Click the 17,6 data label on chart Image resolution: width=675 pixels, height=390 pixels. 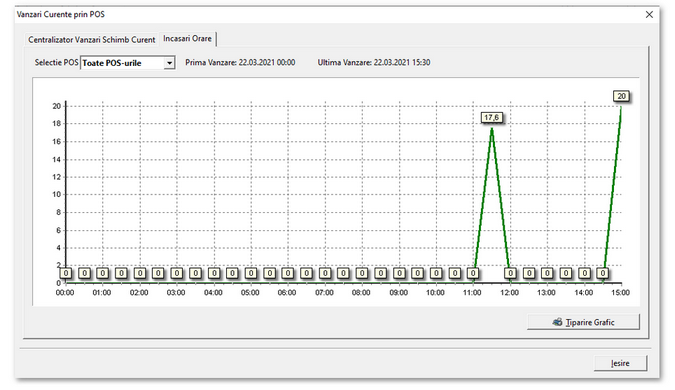click(491, 118)
